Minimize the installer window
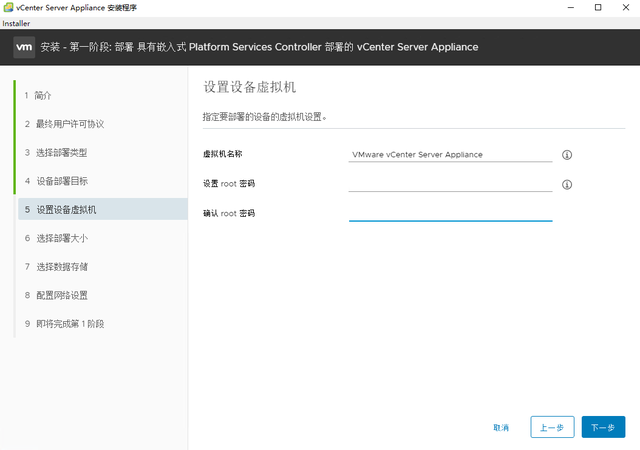Image resolution: width=640 pixels, height=450 pixels. pos(571,7)
